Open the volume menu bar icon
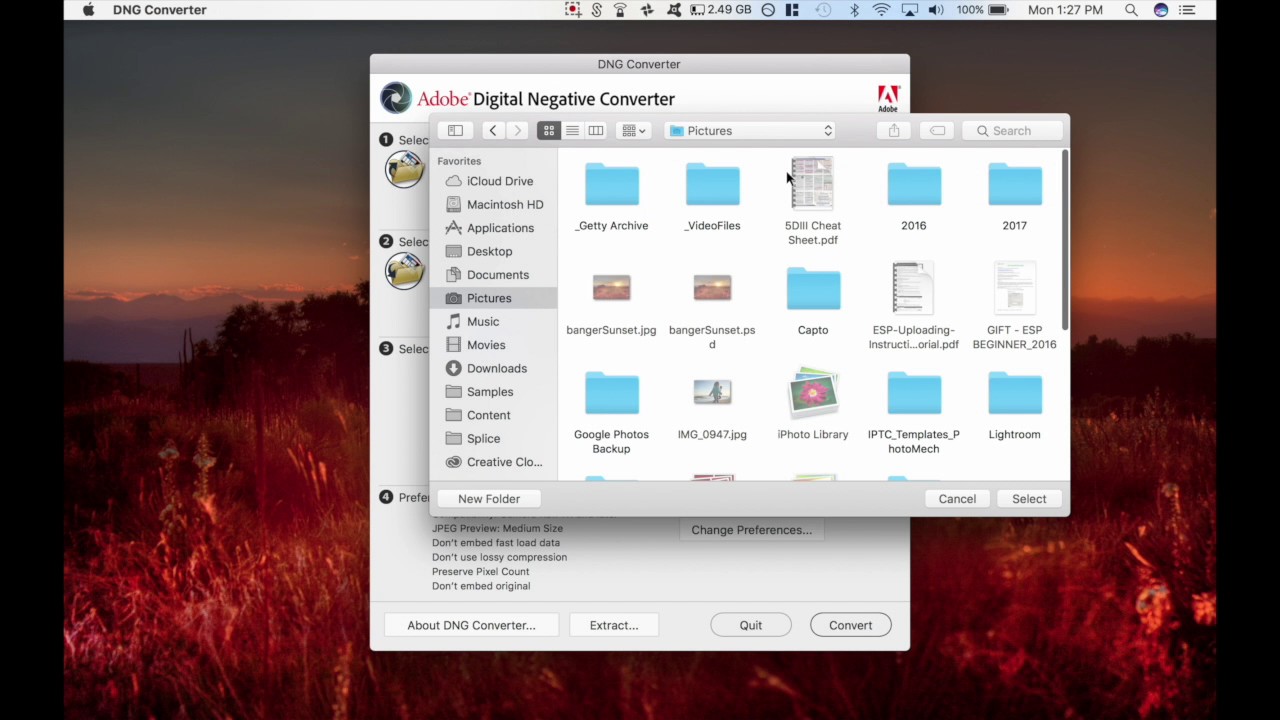The image size is (1280, 720). (936, 10)
